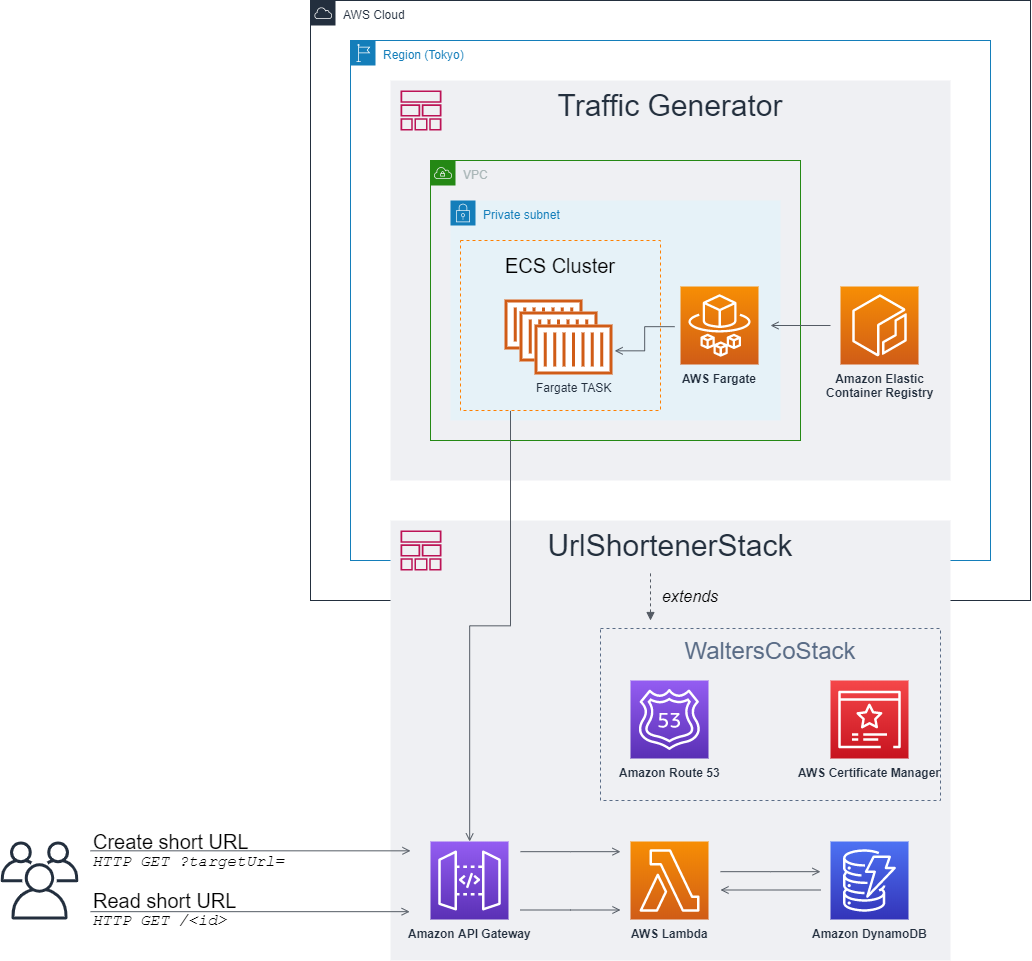Click the Region (Tokyo) flag icon
Viewport: 1032px width, 961px height.
363,53
